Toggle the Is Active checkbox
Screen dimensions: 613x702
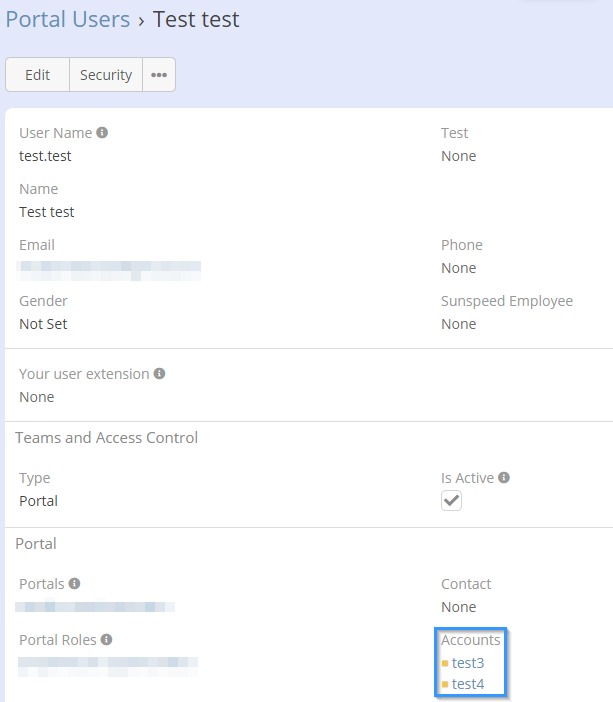pos(452,501)
